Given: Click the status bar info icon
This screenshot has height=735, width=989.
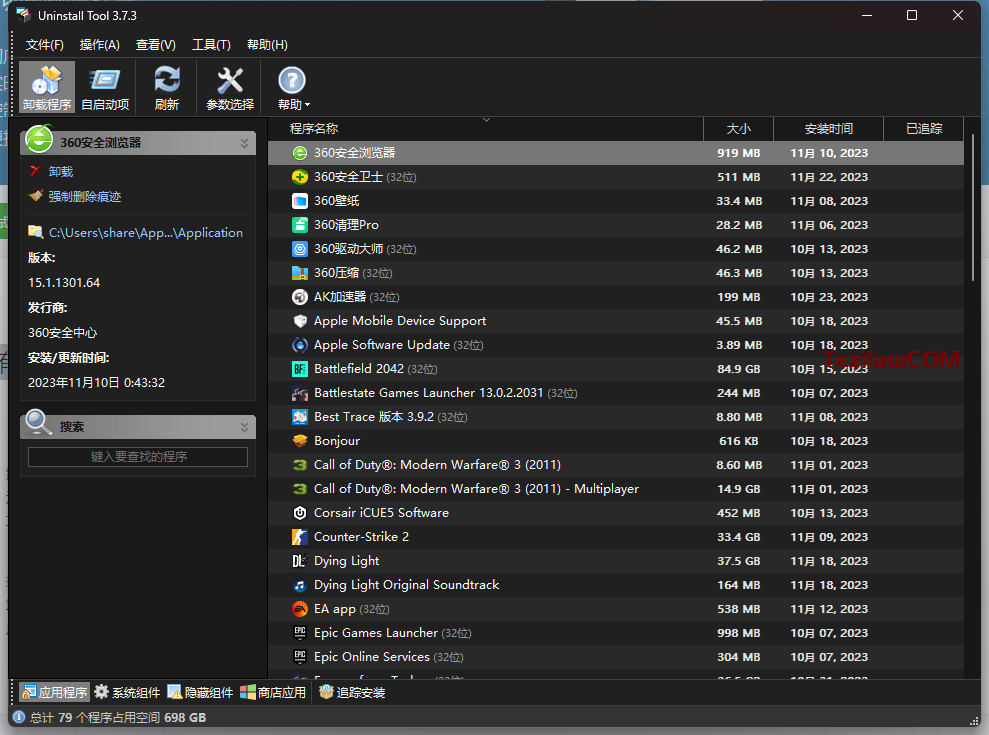Looking at the screenshot, I should pos(19,717).
